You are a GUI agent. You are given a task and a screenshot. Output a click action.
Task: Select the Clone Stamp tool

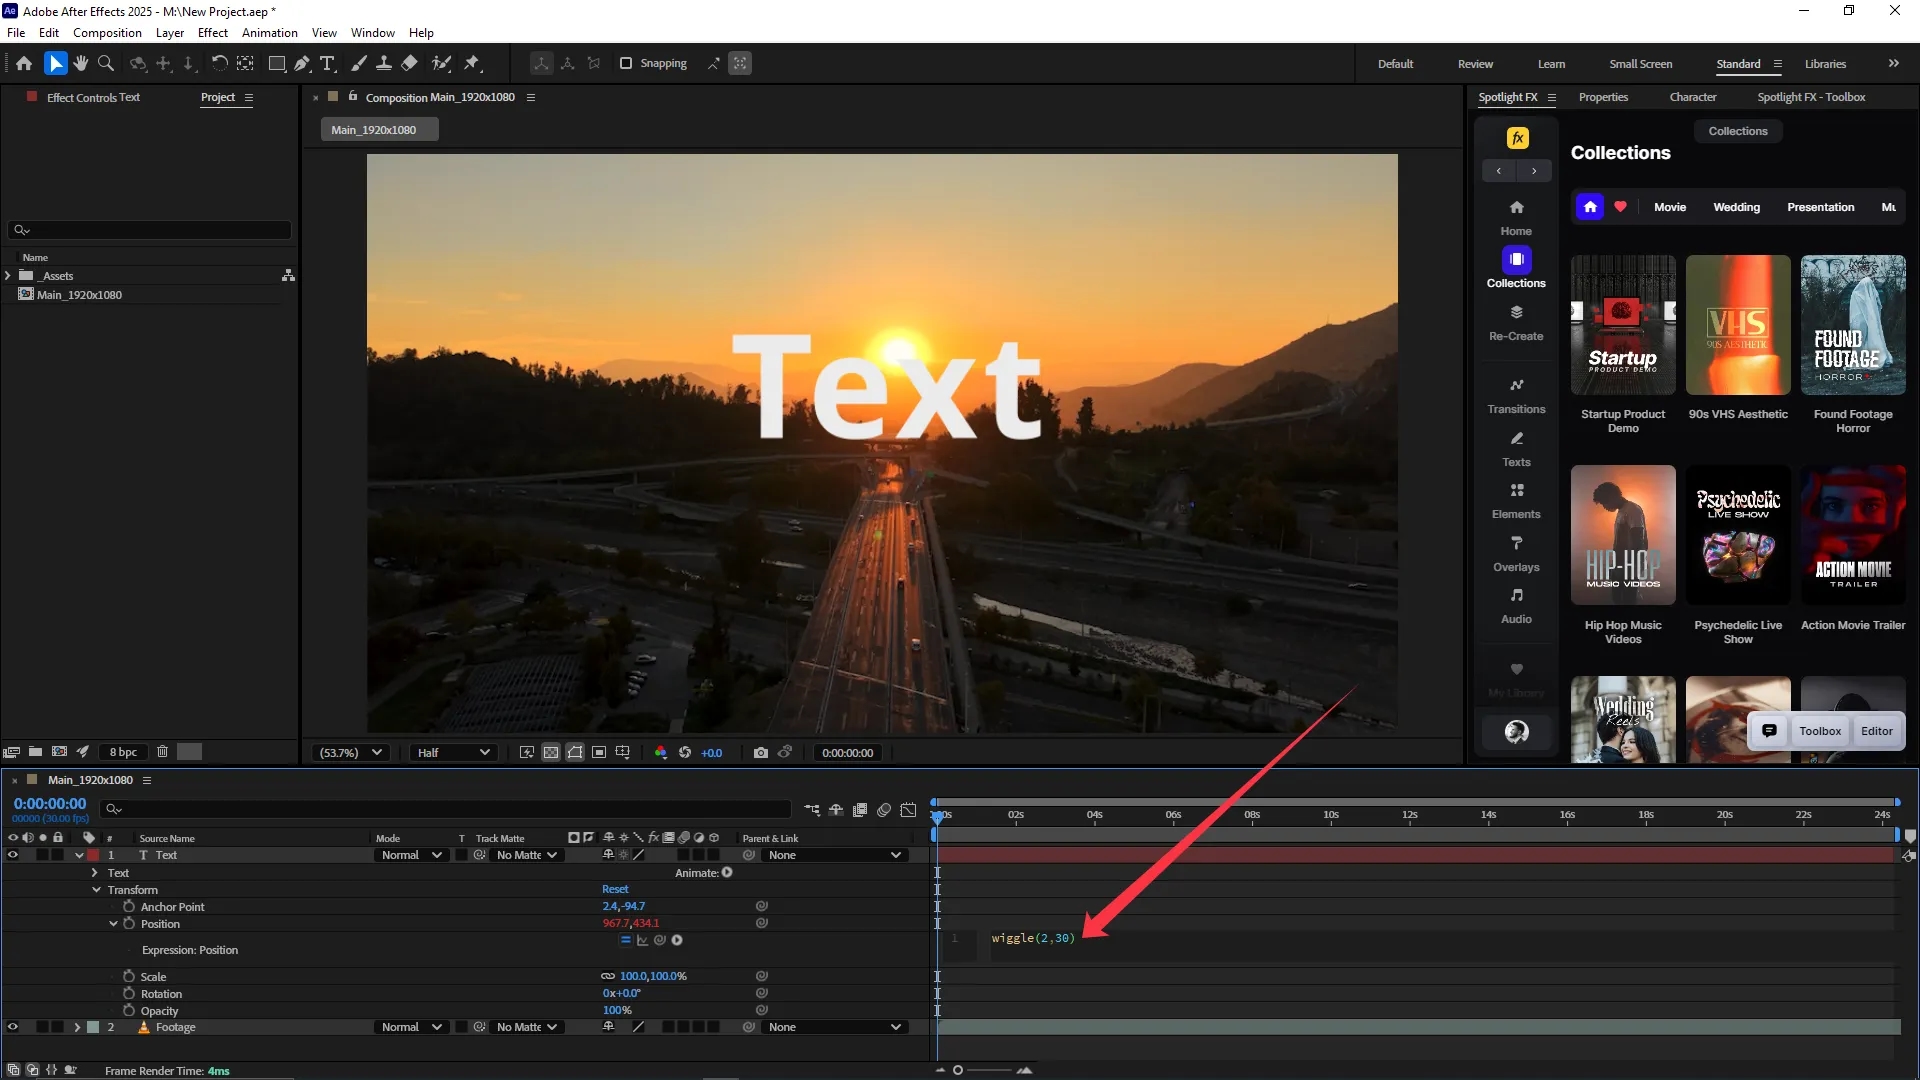click(383, 63)
